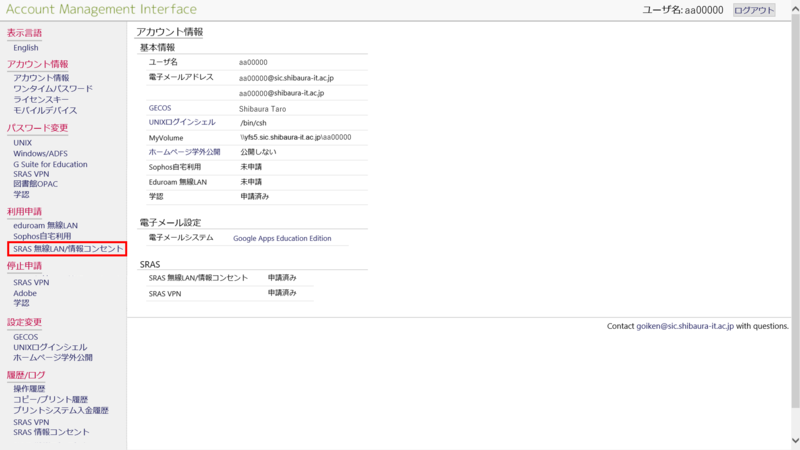Select モバイルデバイス in the sidebar

[x=45, y=111]
